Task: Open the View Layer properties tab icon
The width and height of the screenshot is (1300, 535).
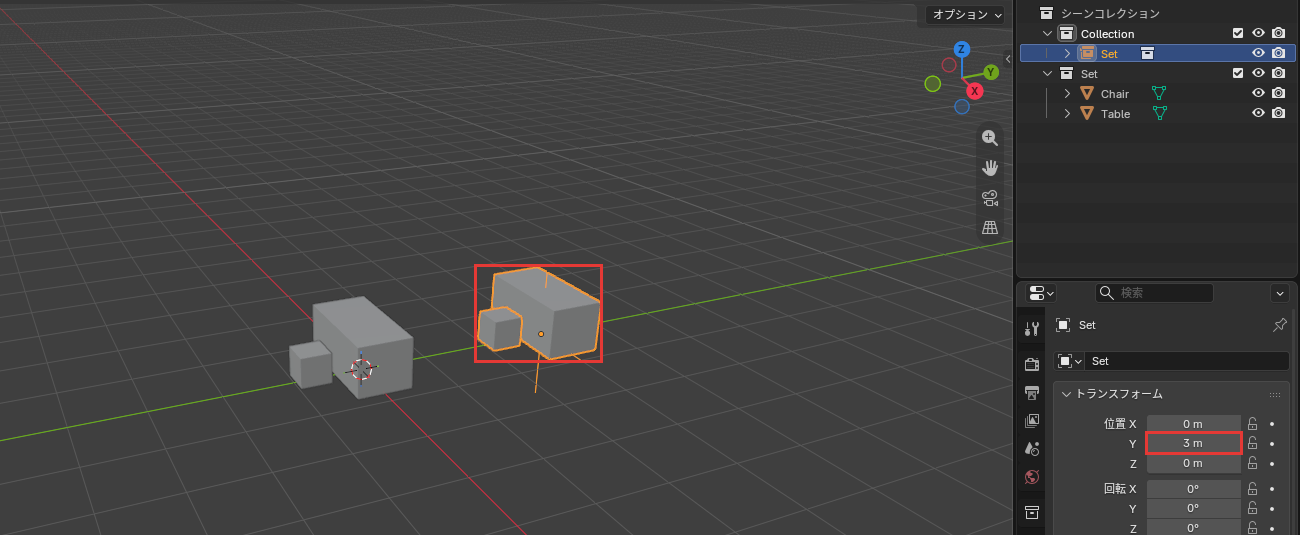Action: coord(1032,421)
